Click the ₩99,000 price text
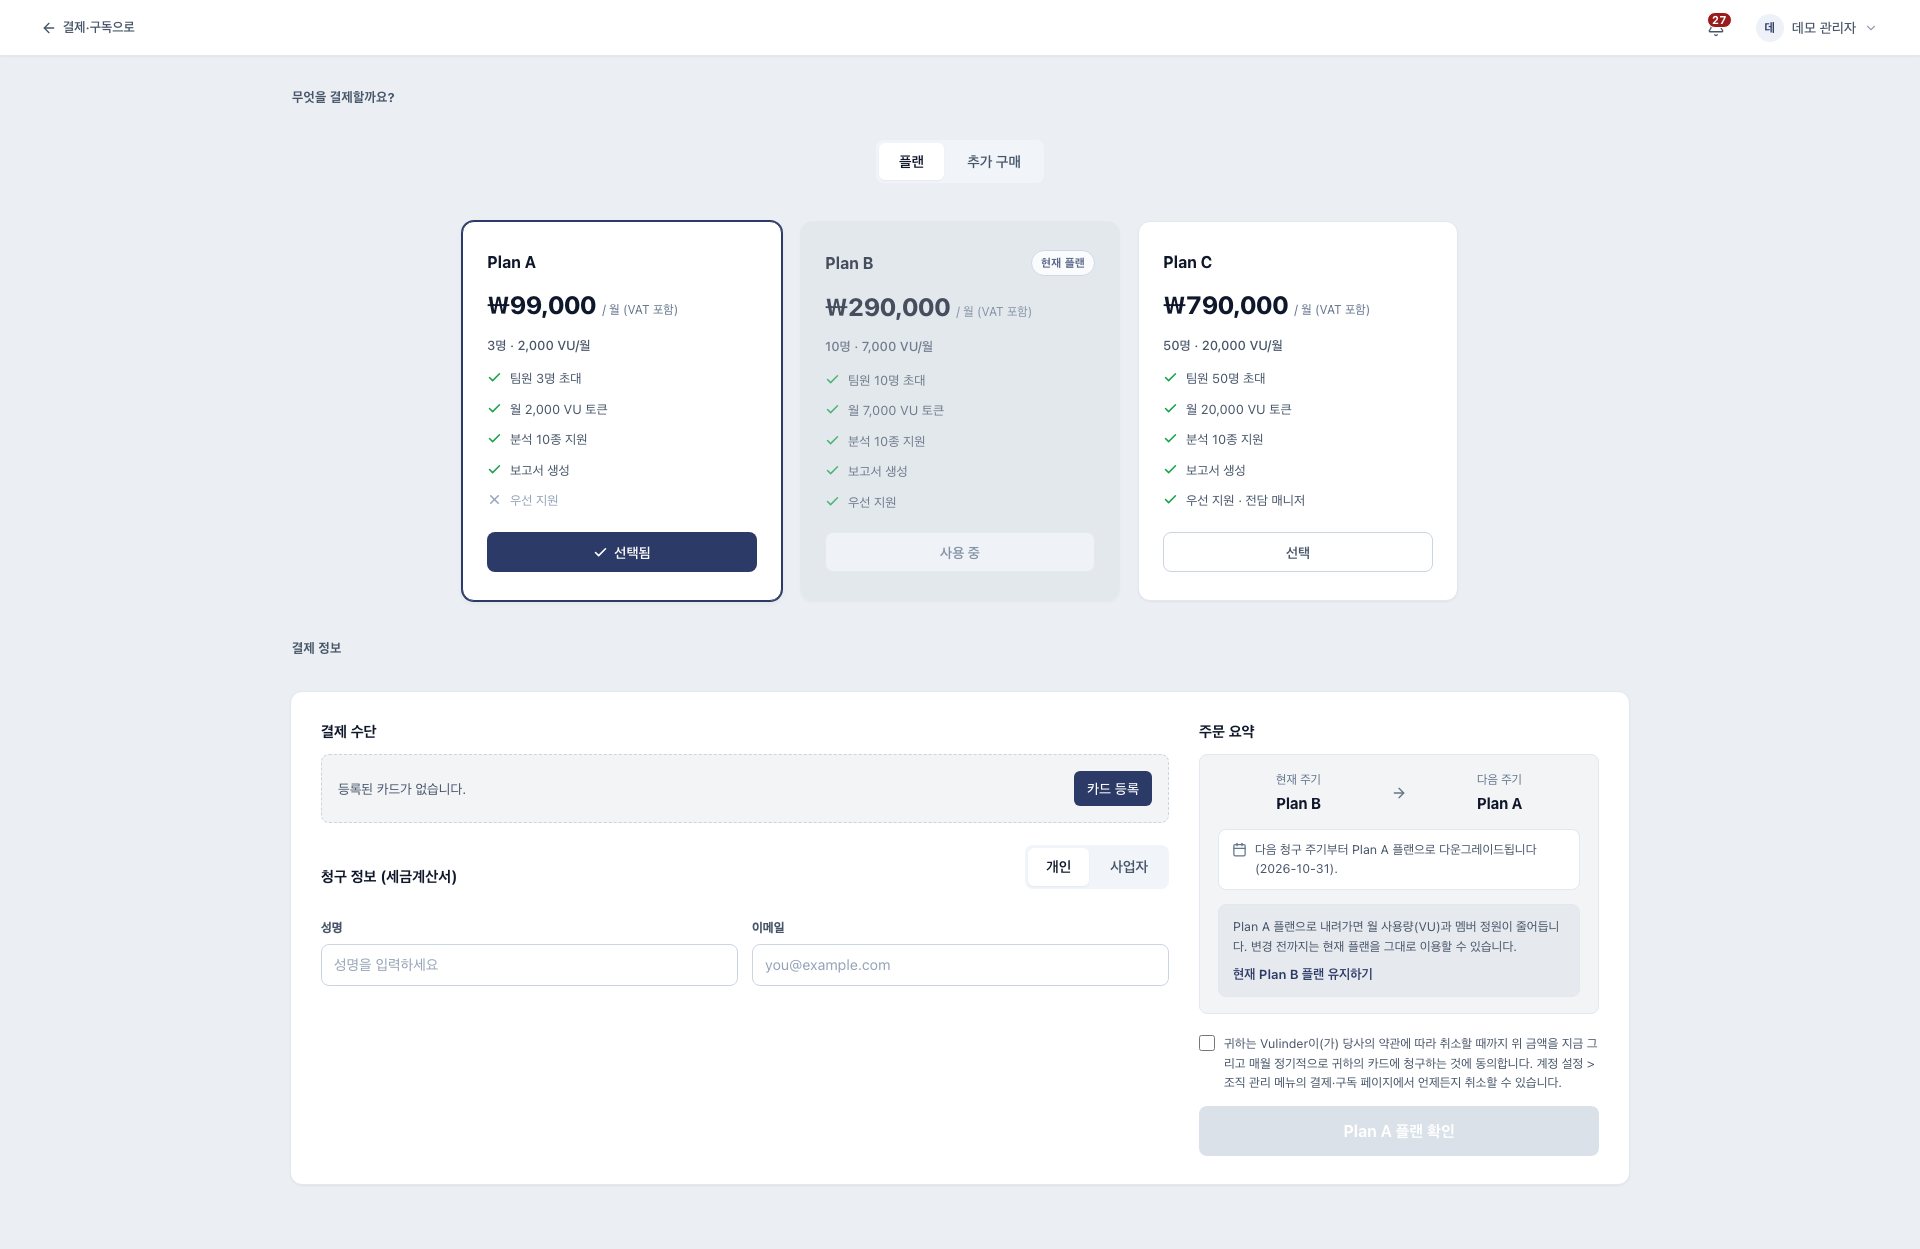 click(541, 305)
